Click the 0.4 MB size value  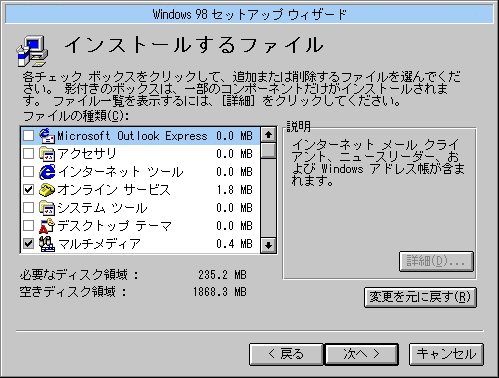(x=234, y=244)
